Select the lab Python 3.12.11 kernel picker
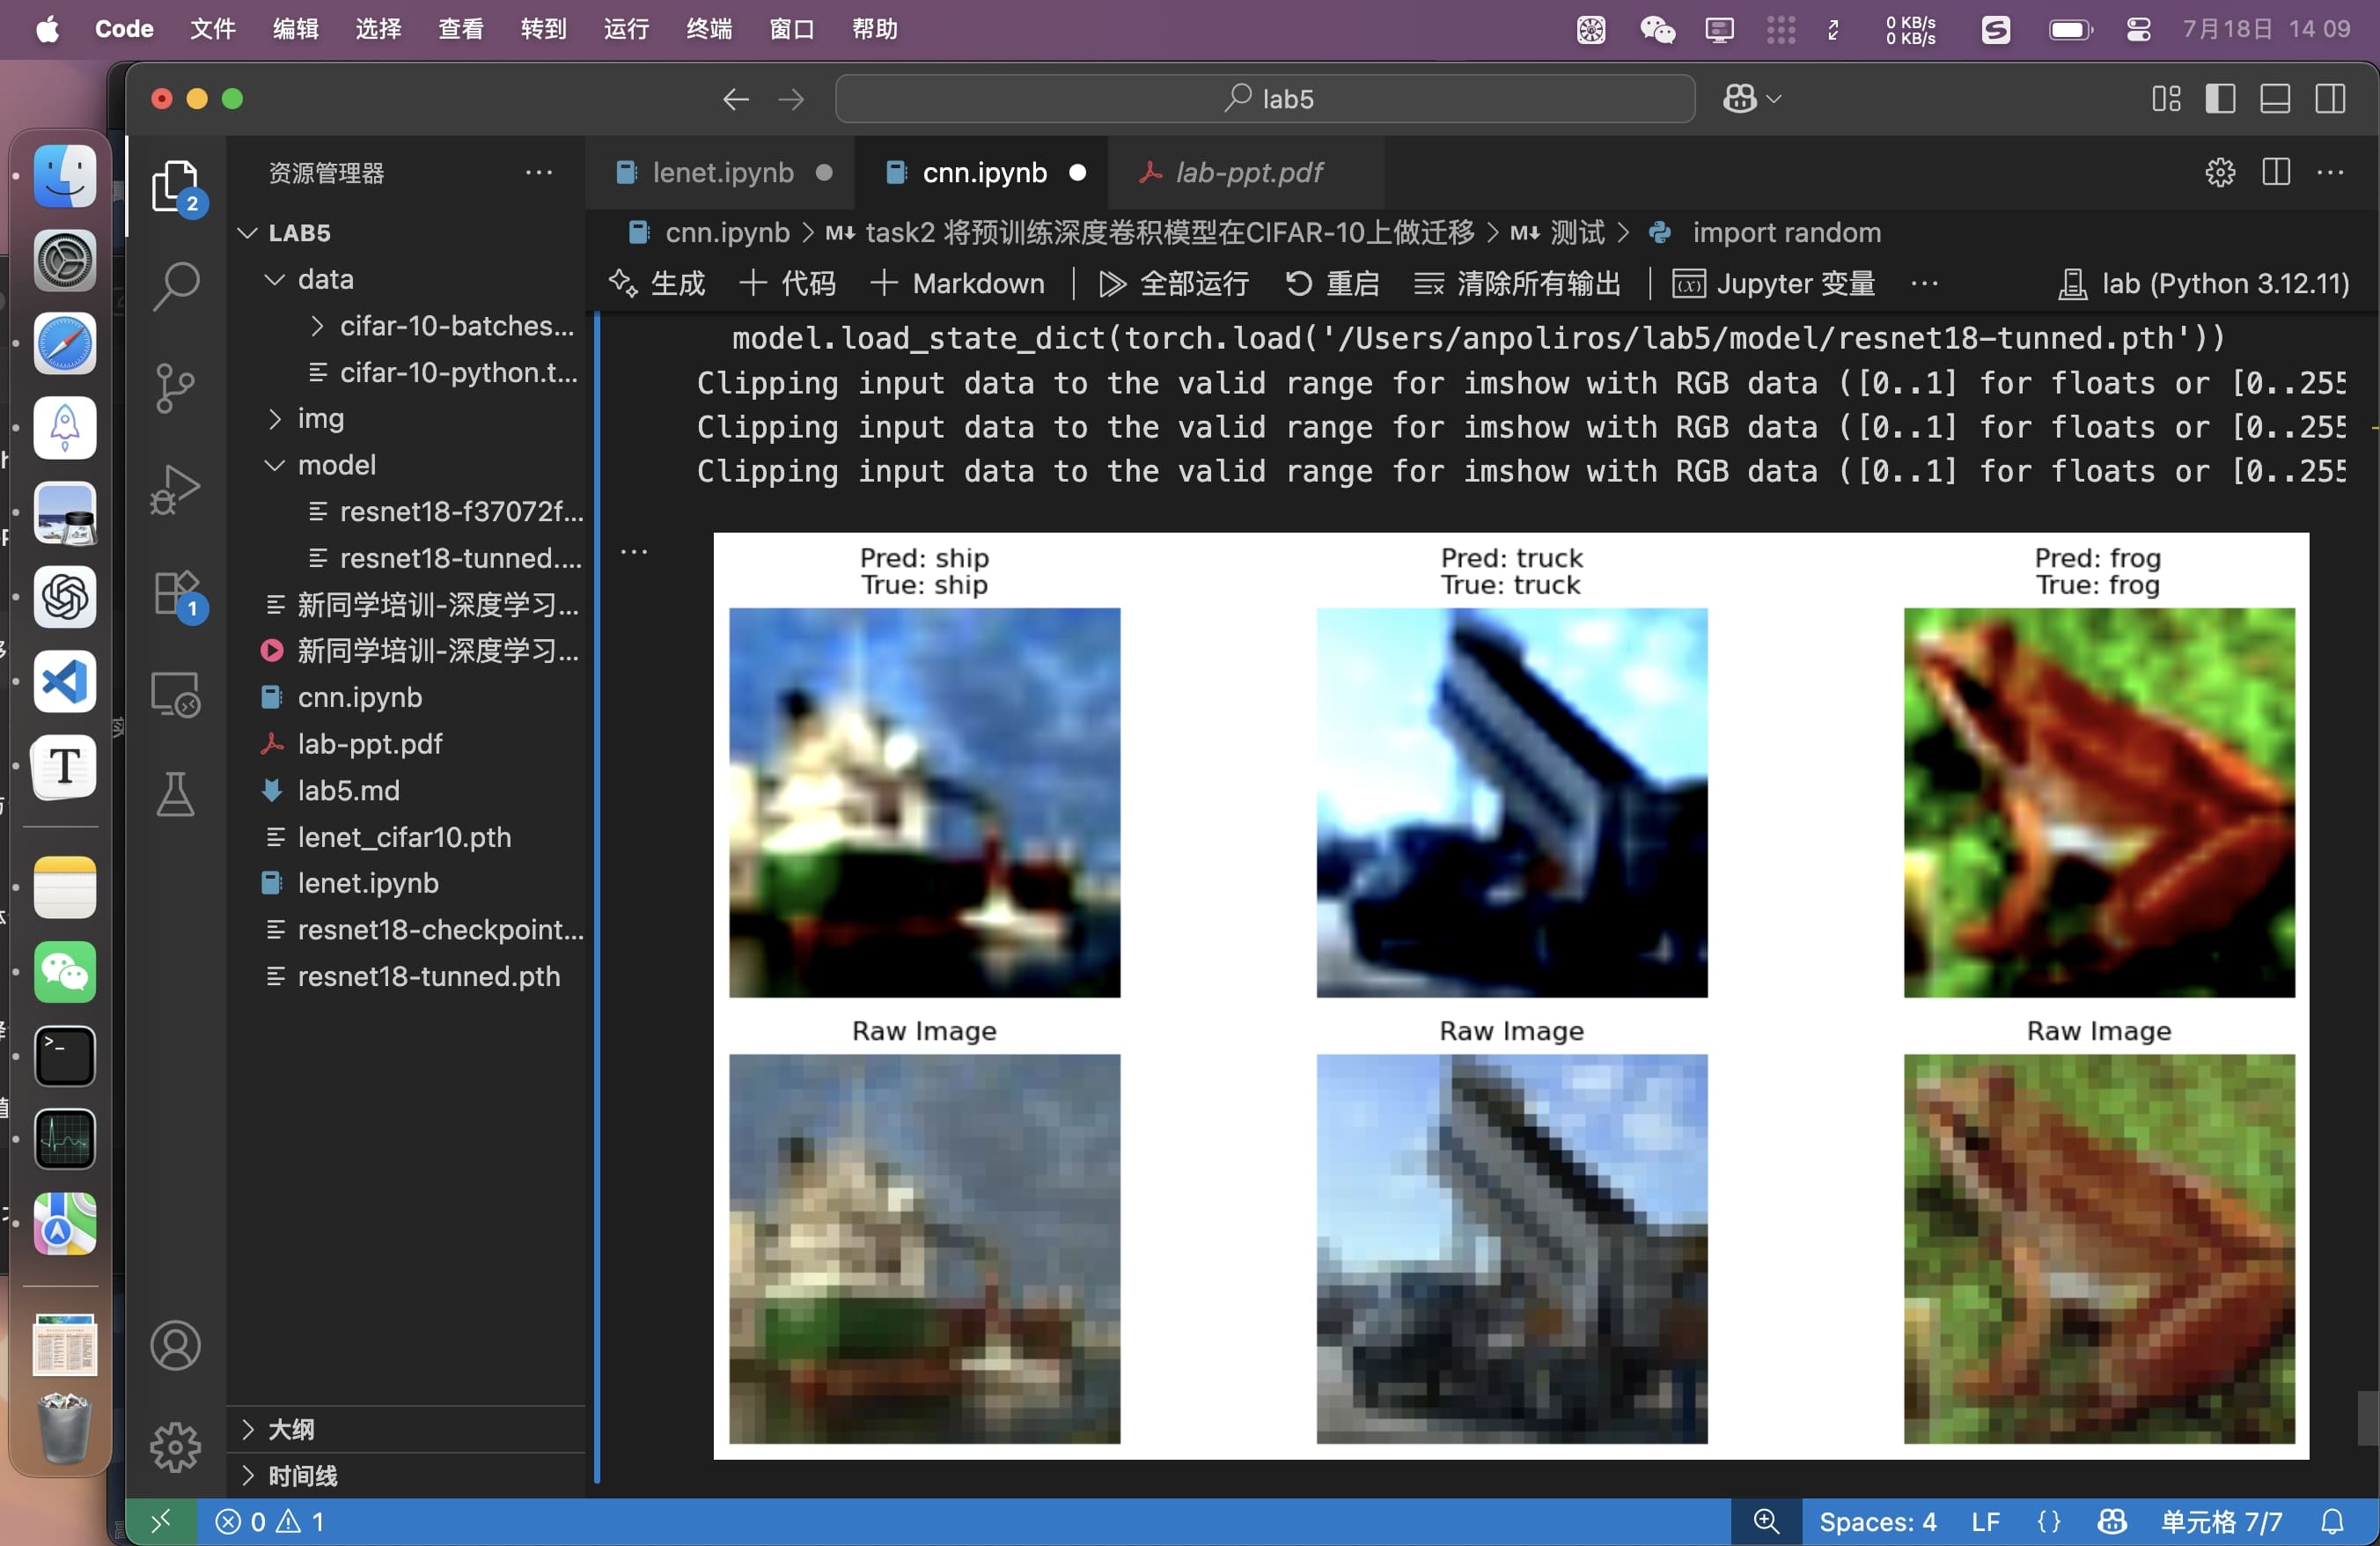The width and height of the screenshot is (2380, 1546). [x=2204, y=284]
